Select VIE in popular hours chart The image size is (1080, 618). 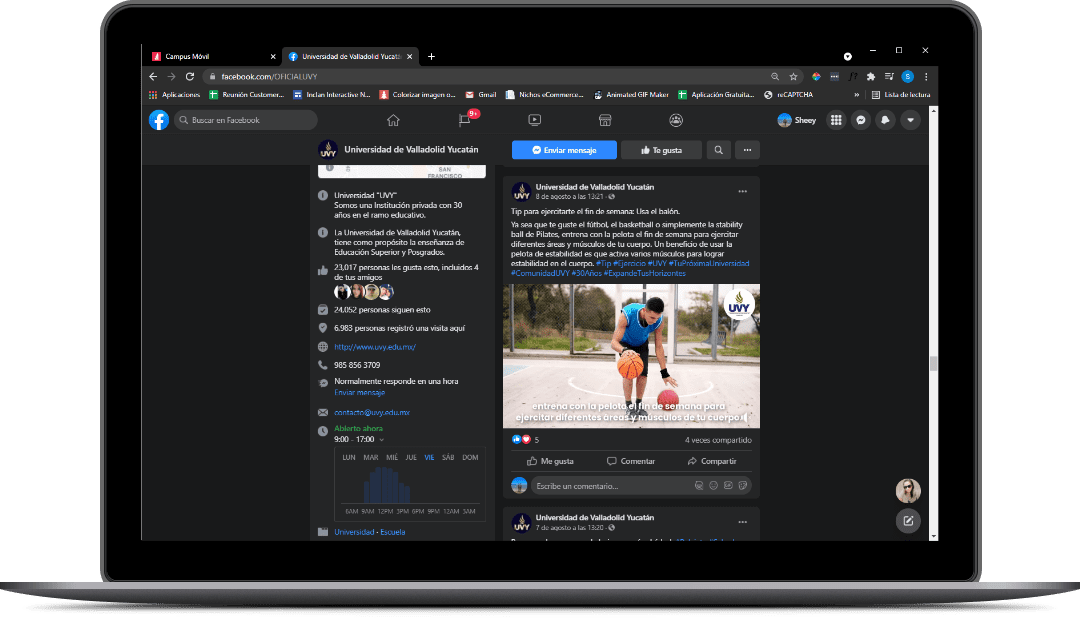point(429,457)
